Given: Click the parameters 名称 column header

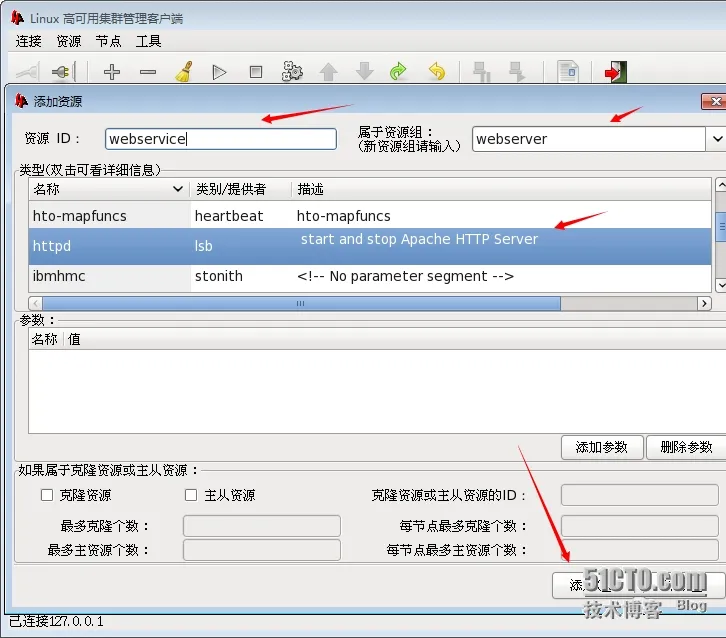Looking at the screenshot, I should [x=44, y=339].
